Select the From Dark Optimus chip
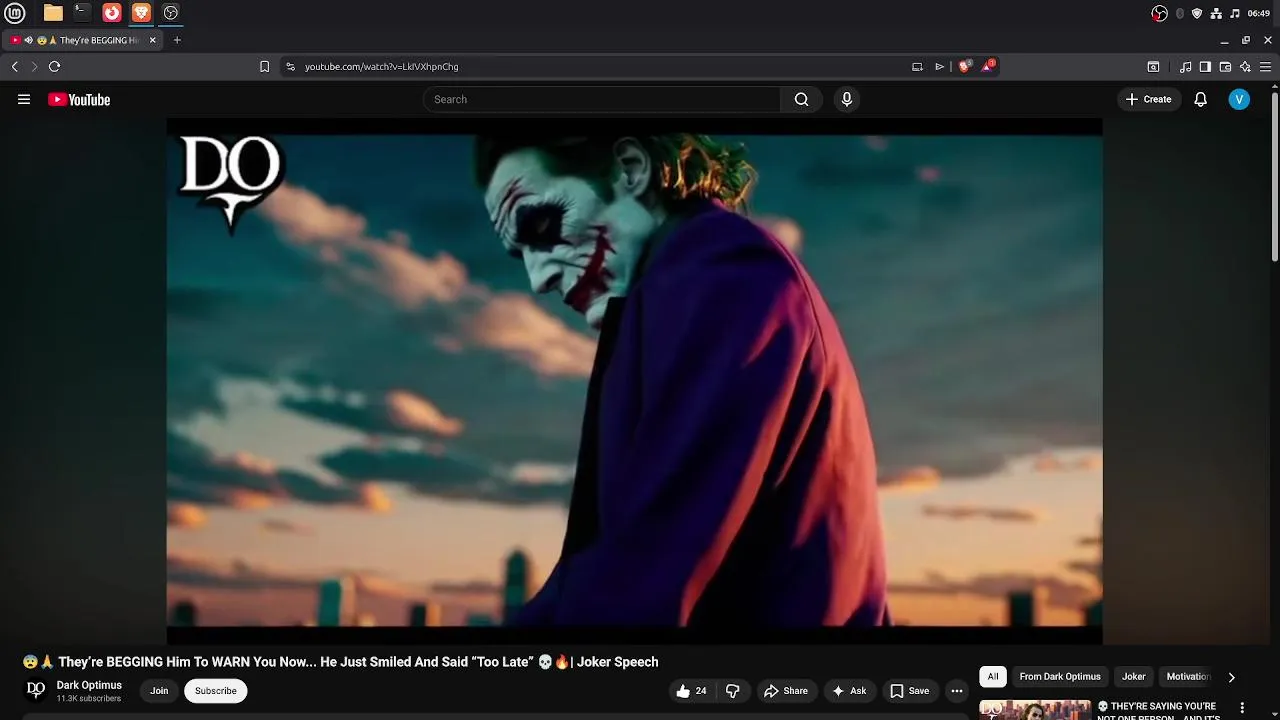Image resolution: width=1280 pixels, height=720 pixels. coord(1060,677)
